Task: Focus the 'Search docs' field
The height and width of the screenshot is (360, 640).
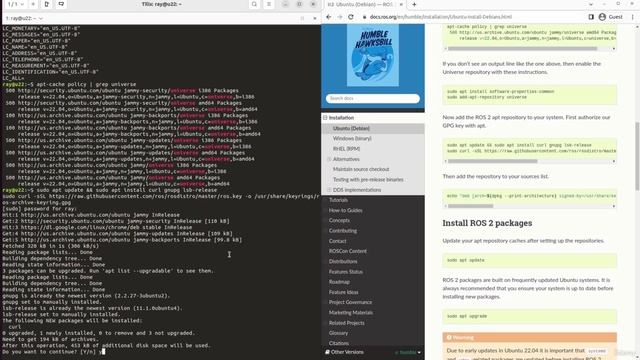Action: coord(373,98)
